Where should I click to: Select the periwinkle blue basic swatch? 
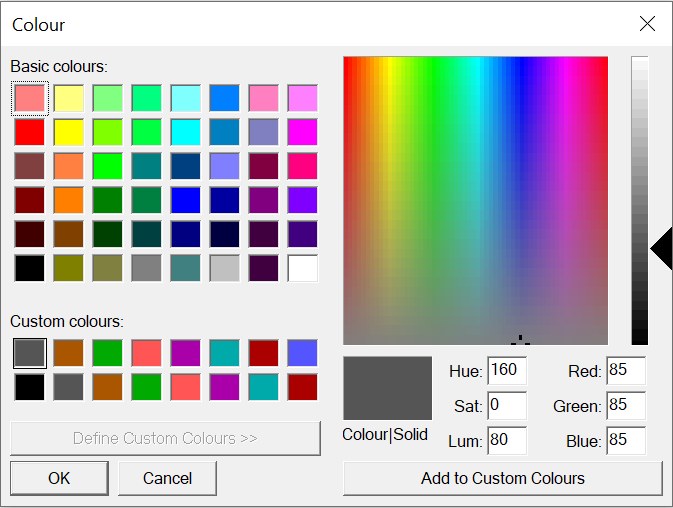coord(224,166)
